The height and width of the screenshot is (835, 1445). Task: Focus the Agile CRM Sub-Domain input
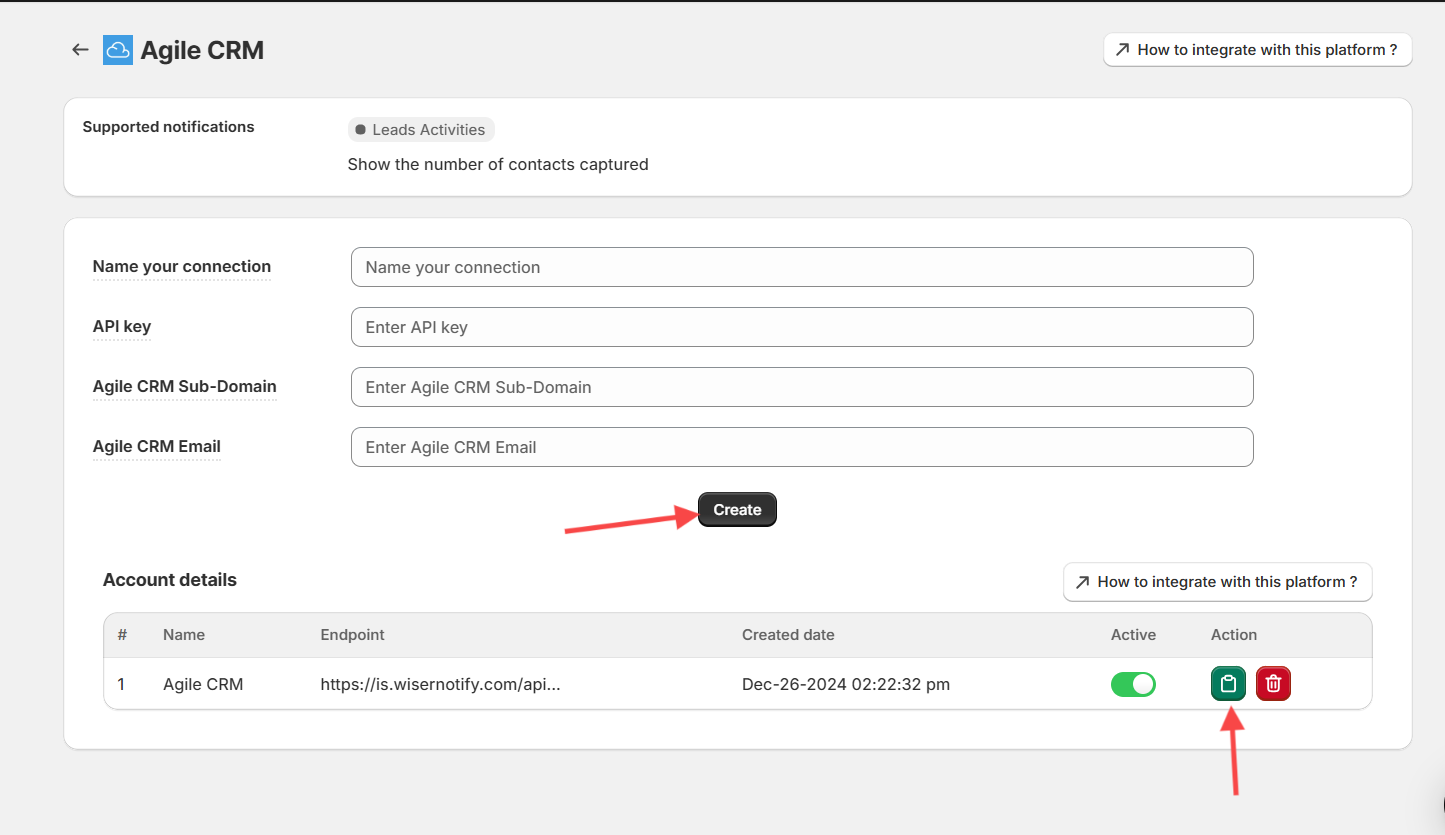(802, 387)
